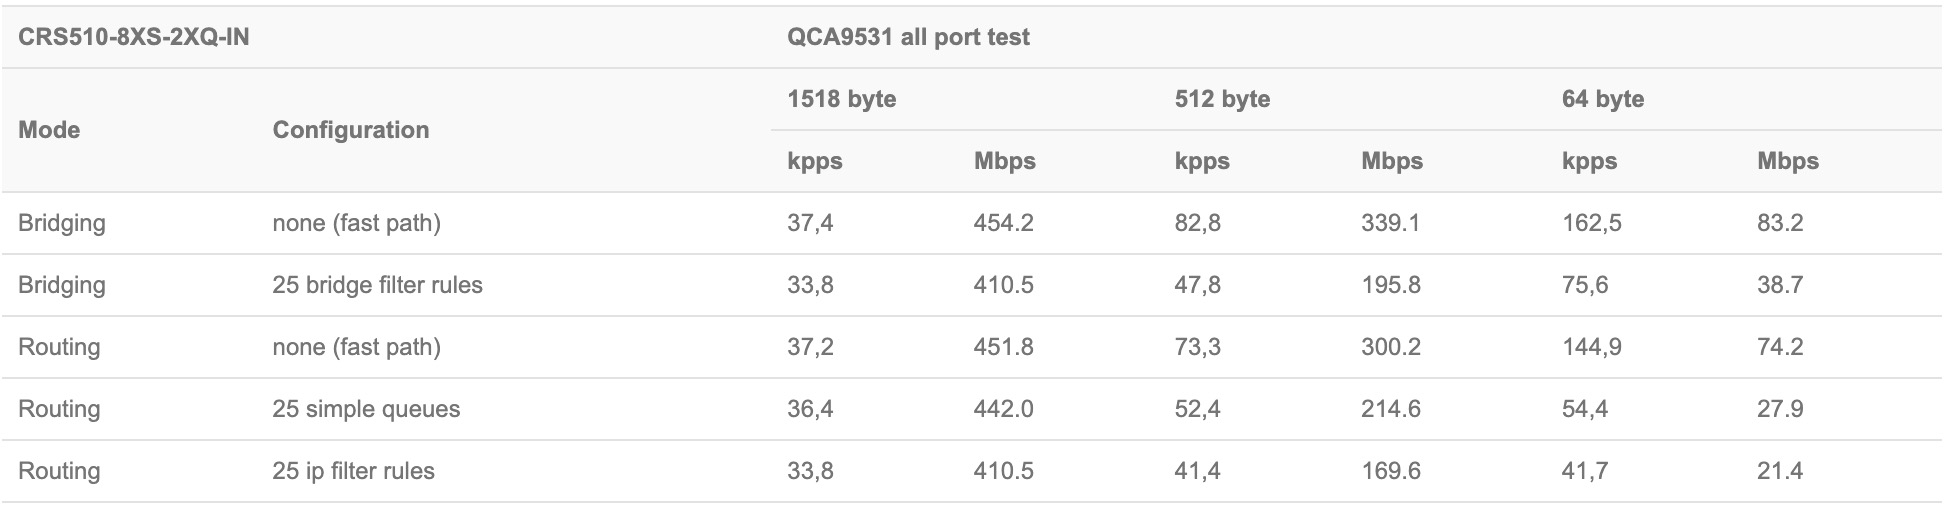Screen dimensions: 1948x514
Task: Click the 454.2 Mbps value
Action: point(1003,223)
